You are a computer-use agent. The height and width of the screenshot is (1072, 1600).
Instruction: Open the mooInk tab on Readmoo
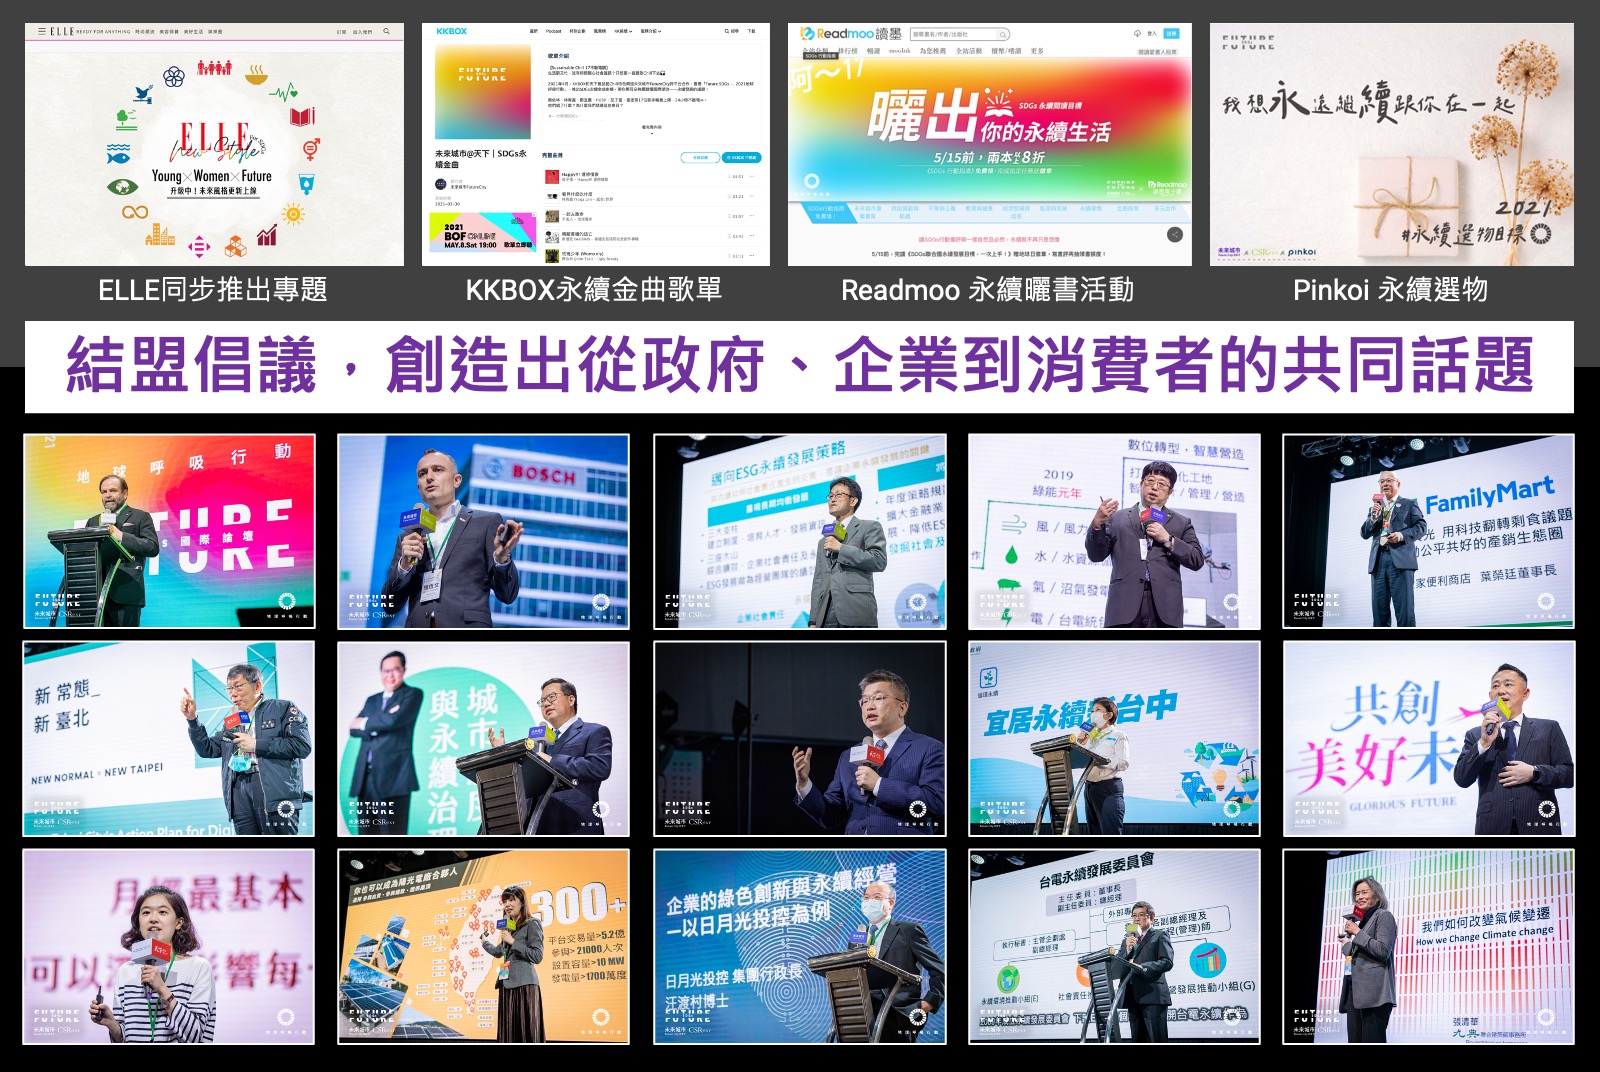click(x=900, y=51)
